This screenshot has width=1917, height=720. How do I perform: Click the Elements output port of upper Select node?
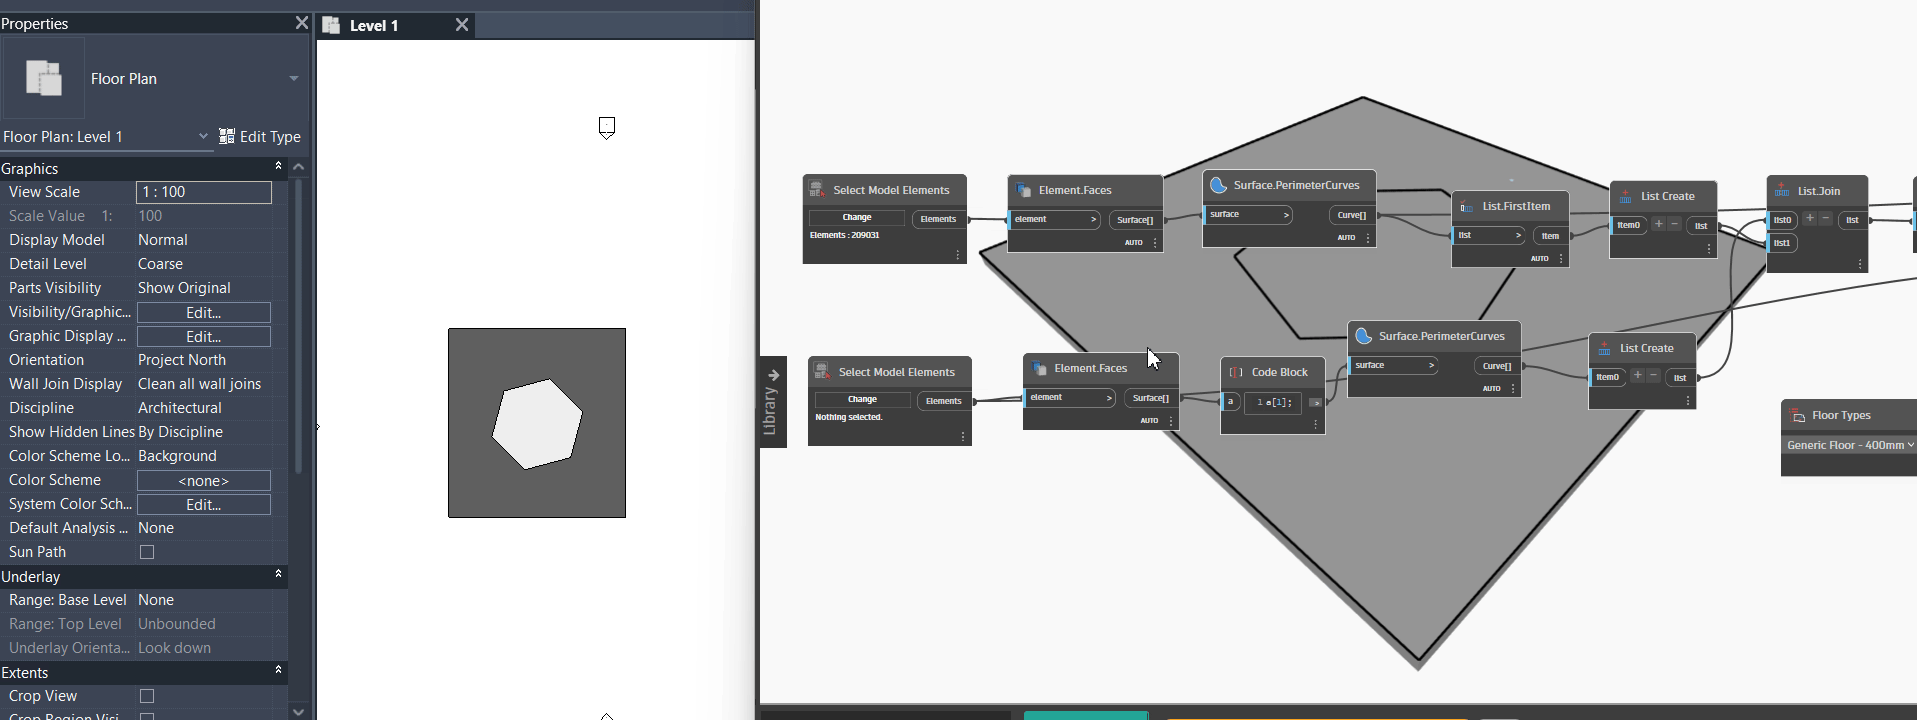(938, 219)
